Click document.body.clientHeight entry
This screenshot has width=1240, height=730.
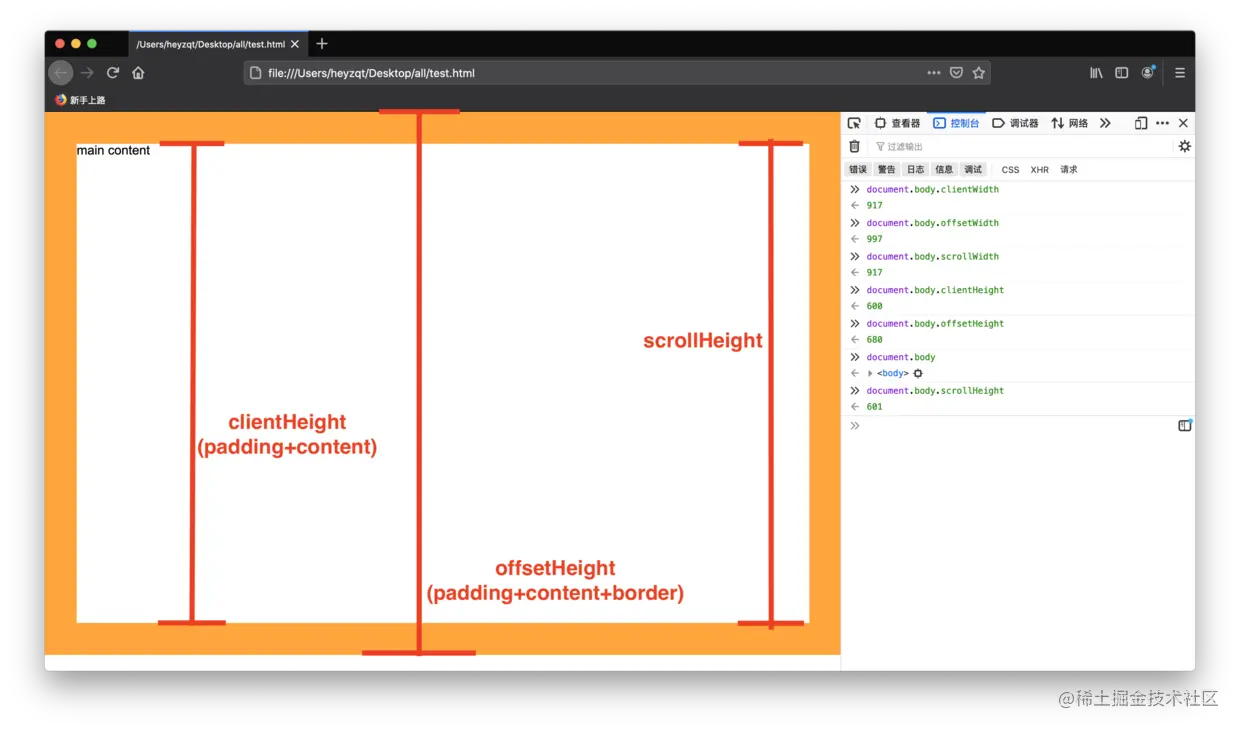[x=935, y=290]
